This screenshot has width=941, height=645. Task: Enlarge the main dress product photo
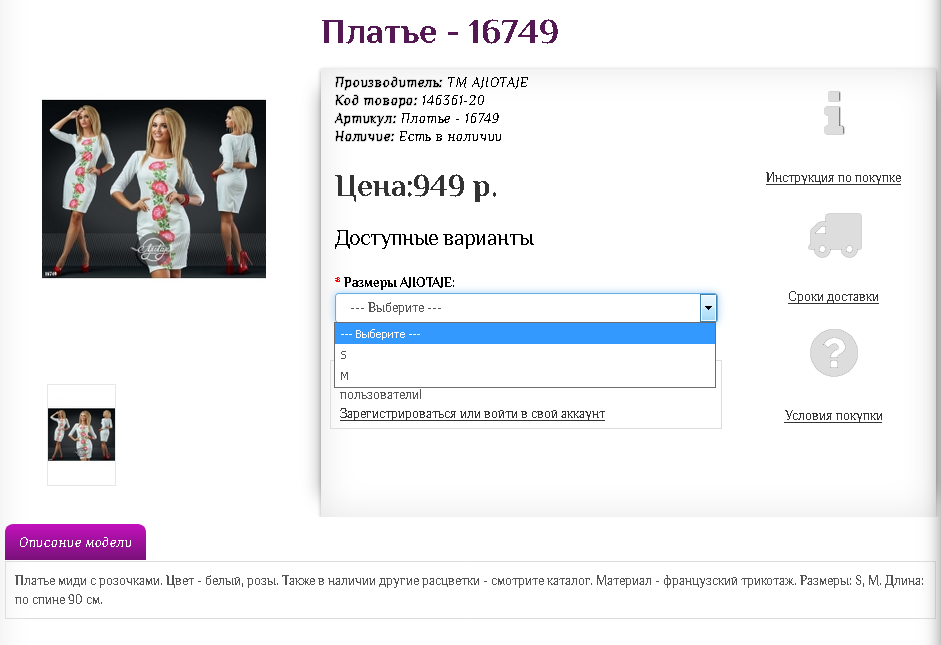click(154, 189)
